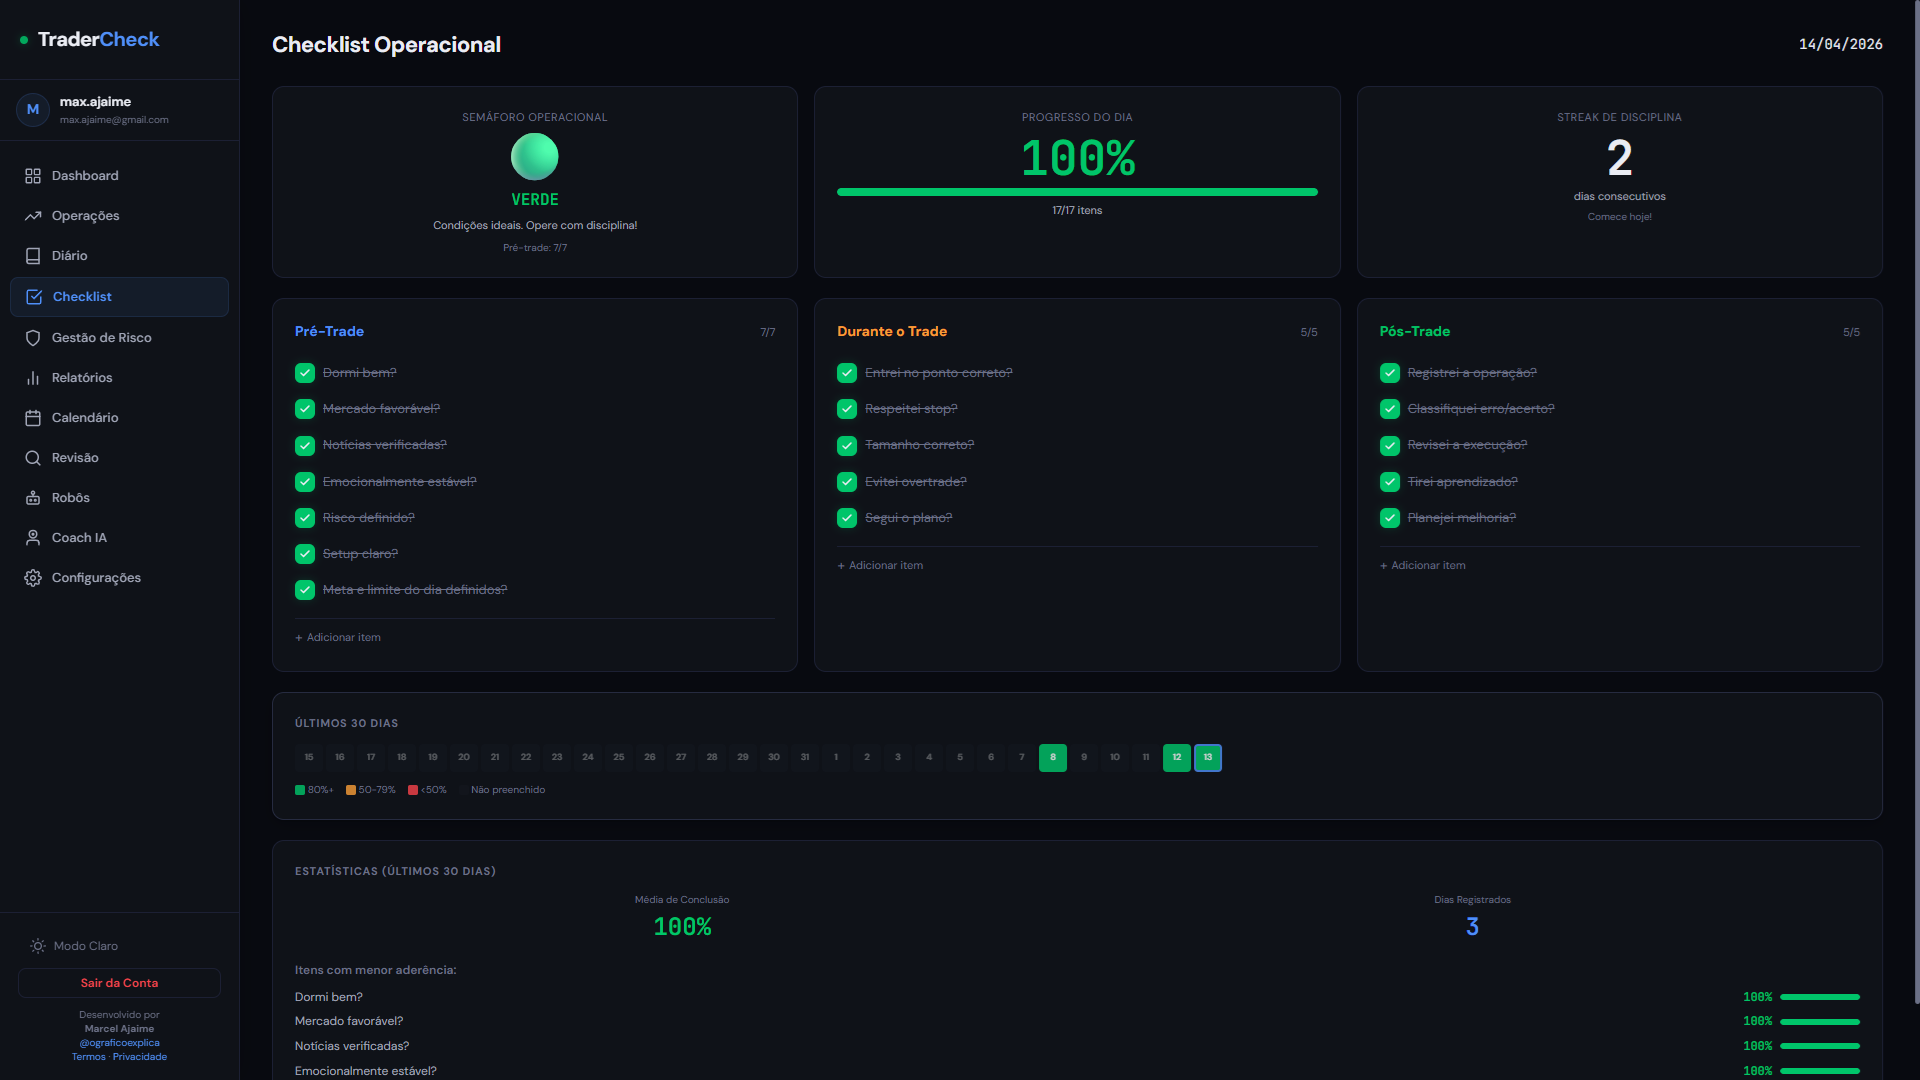Uncheck the 'Dormi bem?' item
The image size is (1920, 1080).
(304, 372)
